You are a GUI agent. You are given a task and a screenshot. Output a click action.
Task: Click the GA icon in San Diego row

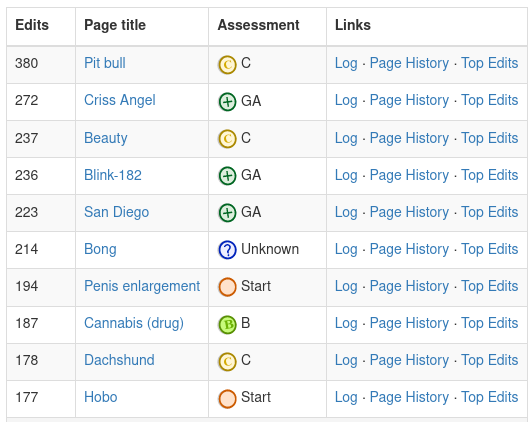[227, 213]
